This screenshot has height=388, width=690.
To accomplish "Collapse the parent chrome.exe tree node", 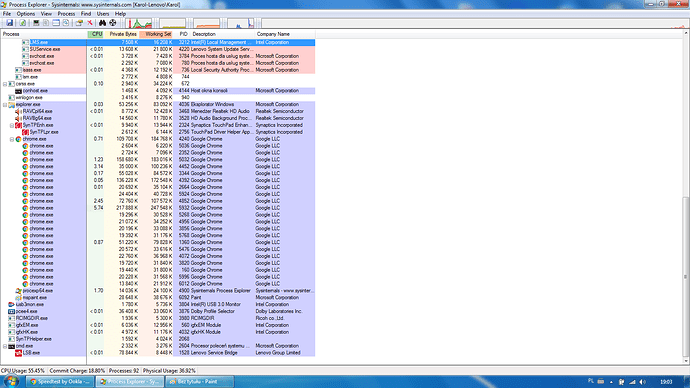I will 12,139.
